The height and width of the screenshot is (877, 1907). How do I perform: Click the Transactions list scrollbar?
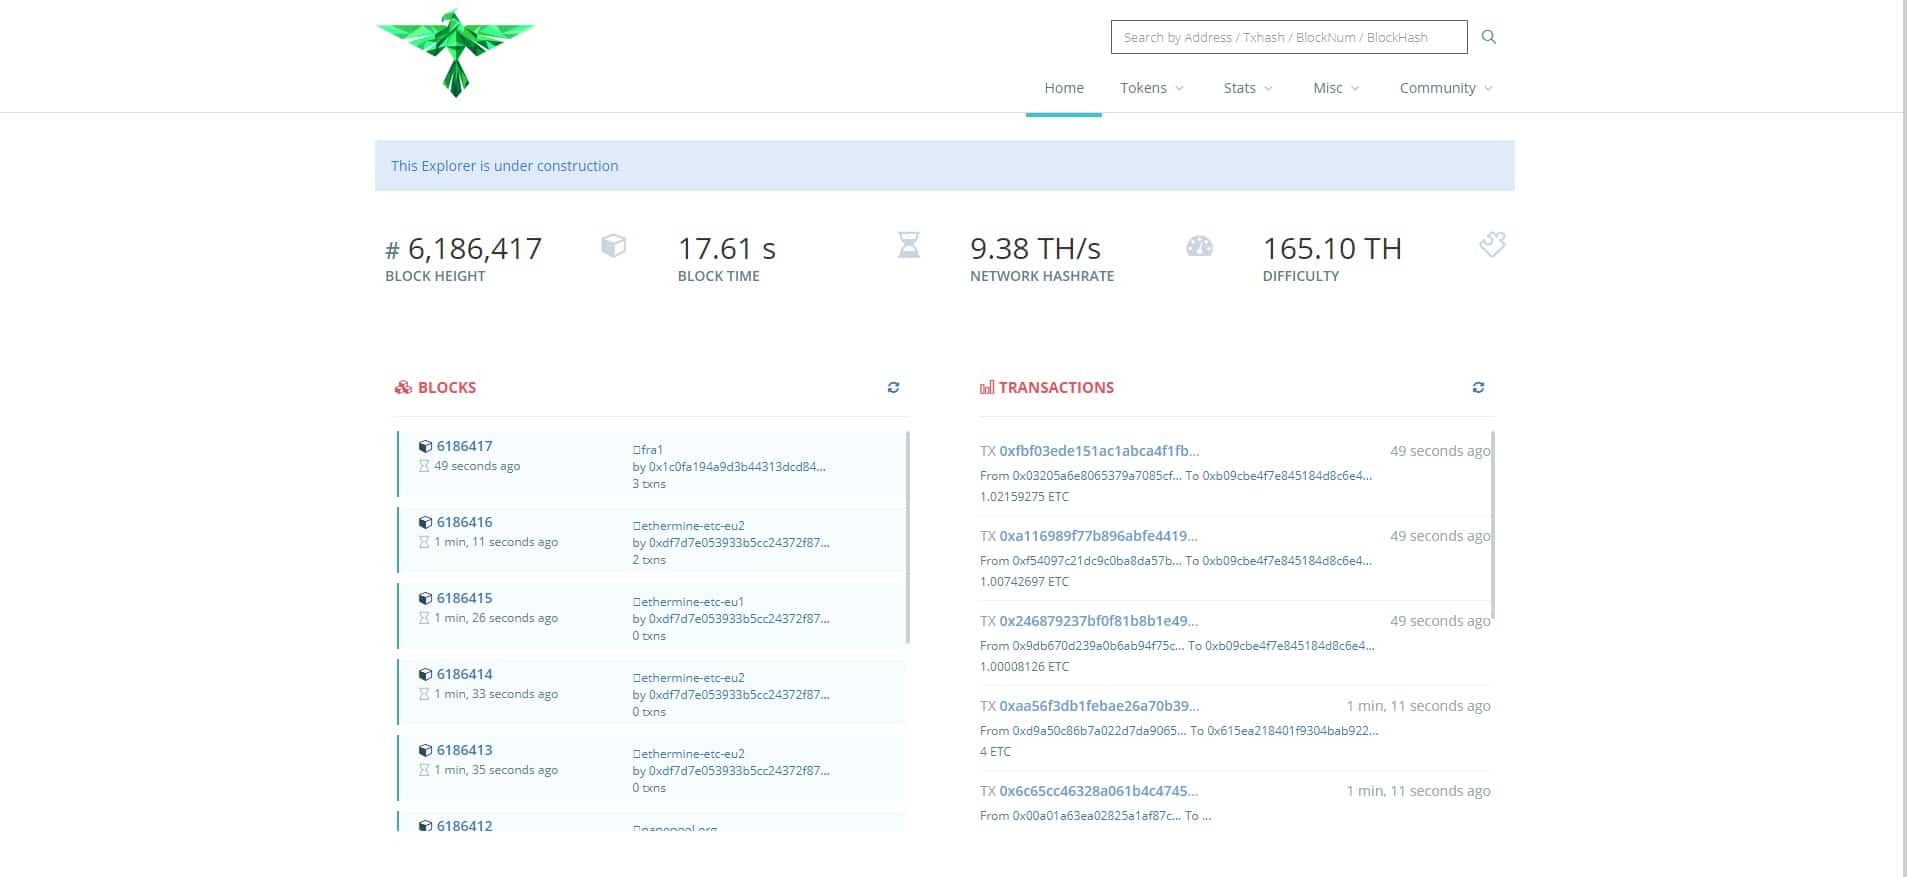click(x=1493, y=525)
